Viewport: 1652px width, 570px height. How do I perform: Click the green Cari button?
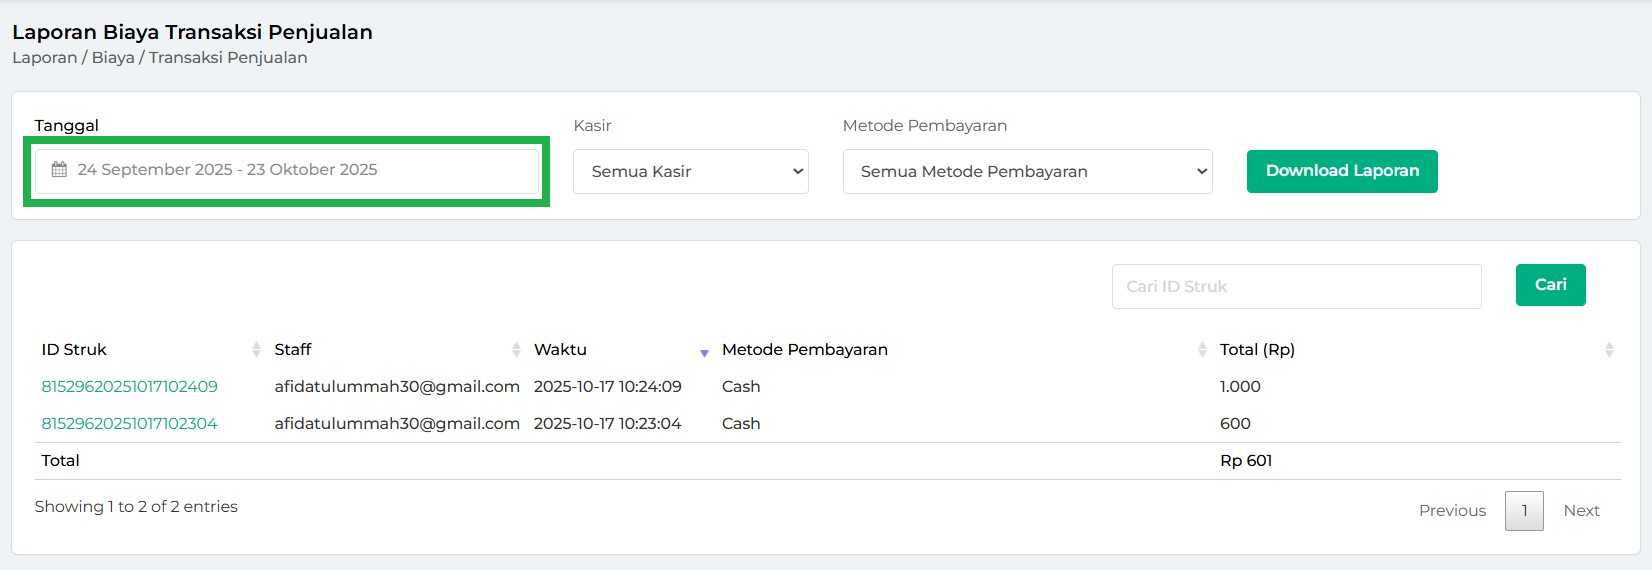tap(1550, 285)
